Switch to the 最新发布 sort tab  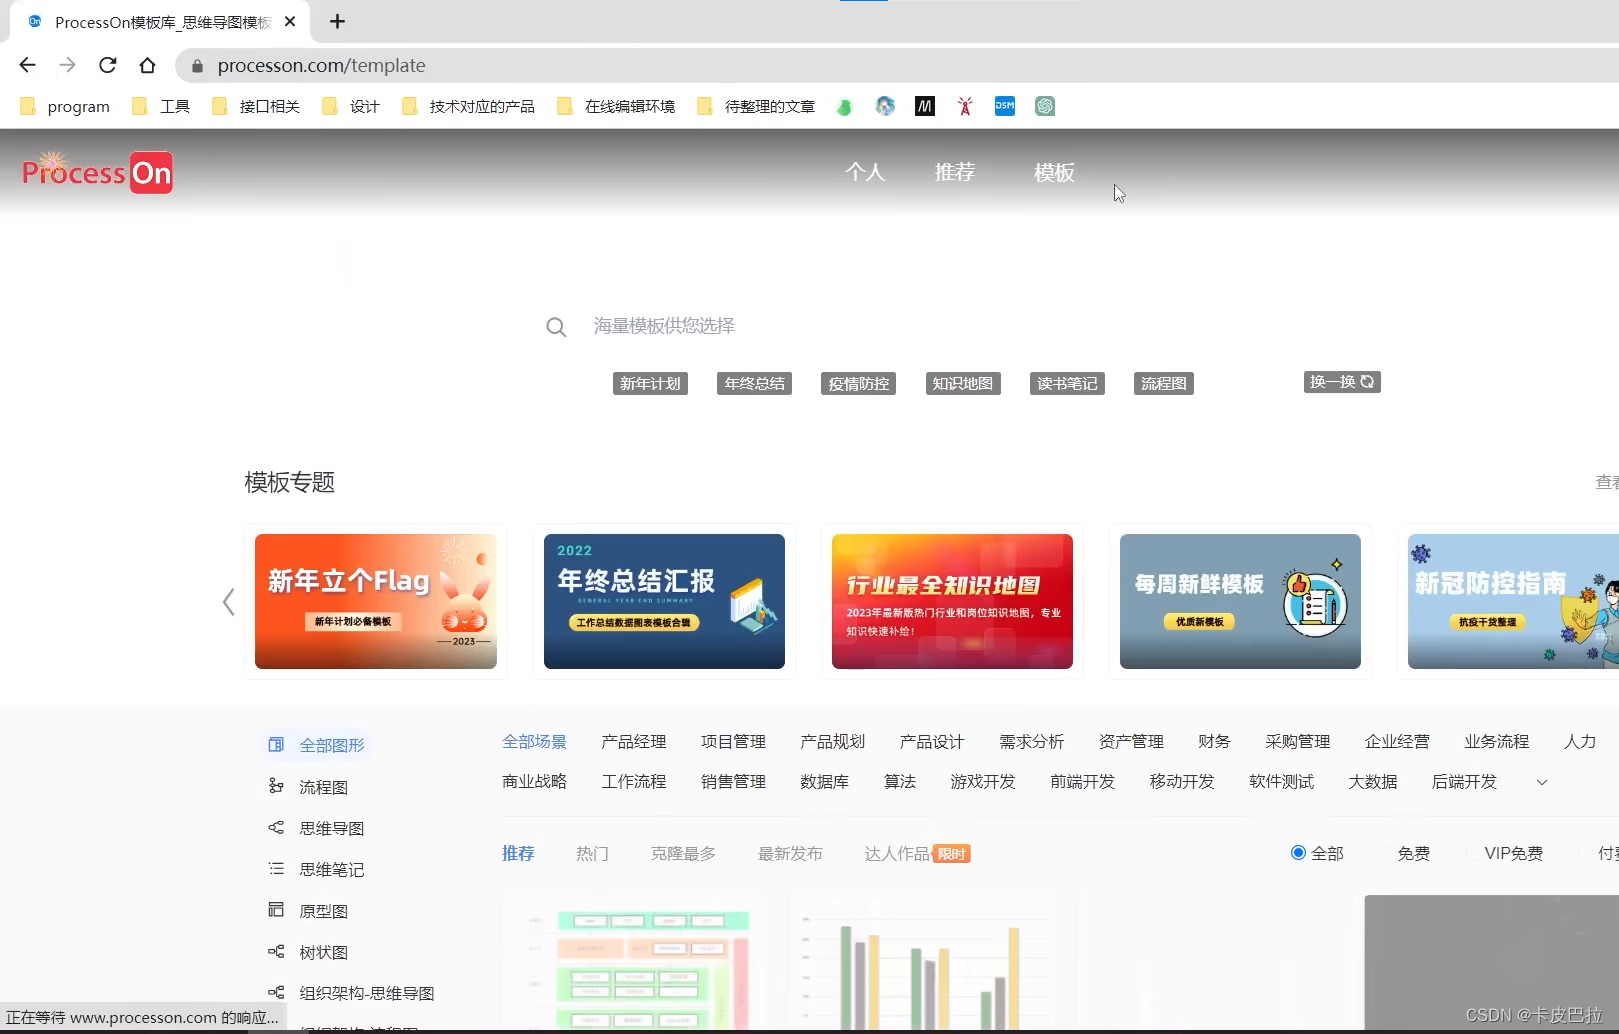click(x=790, y=853)
